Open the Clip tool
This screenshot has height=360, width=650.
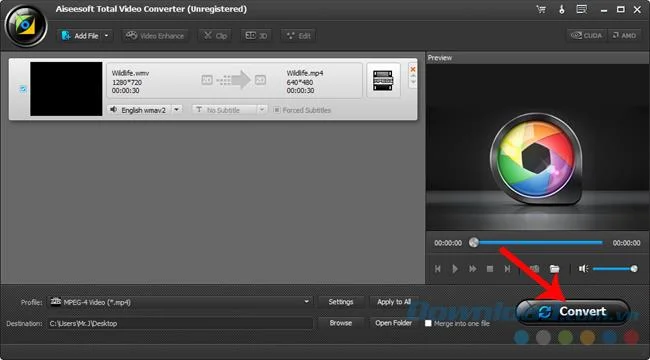215,36
